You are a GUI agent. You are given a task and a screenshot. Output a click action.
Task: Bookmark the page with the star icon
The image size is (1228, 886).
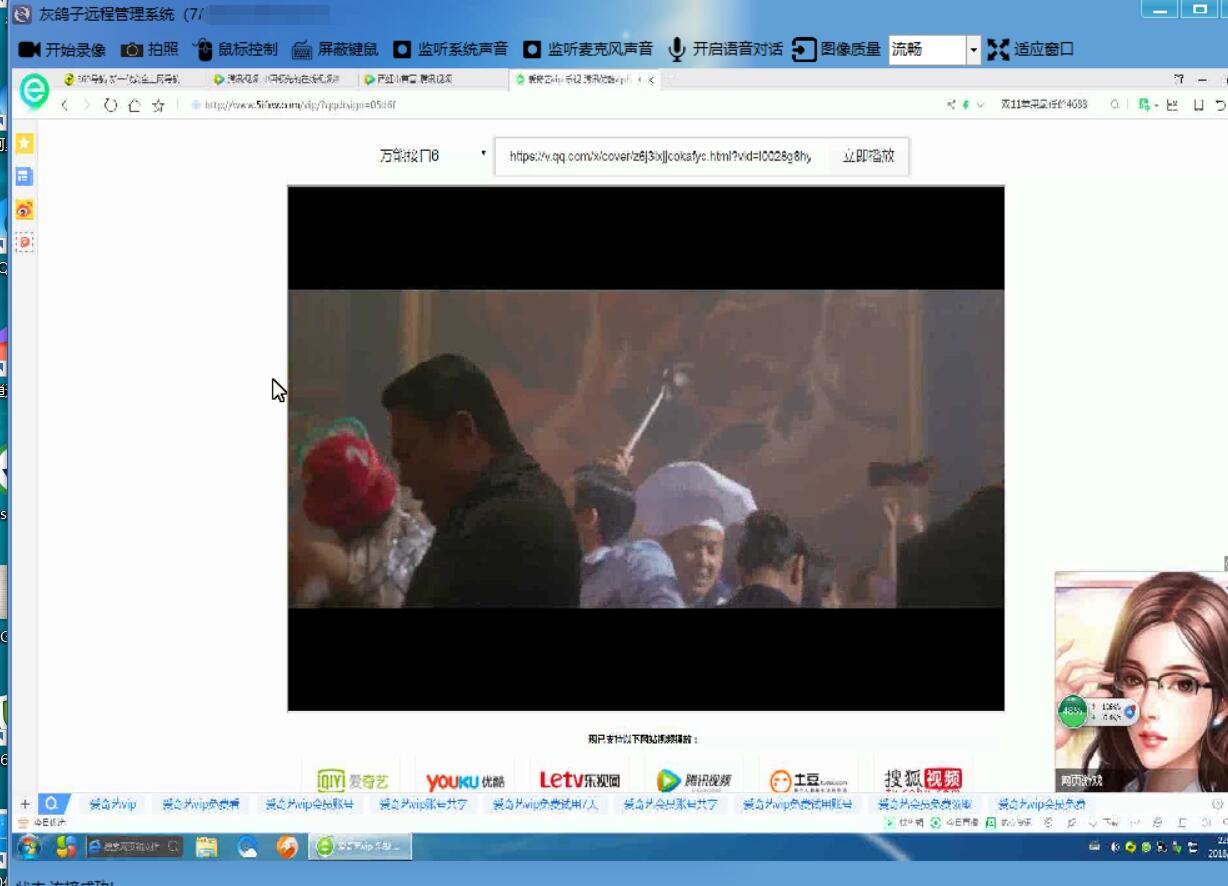(x=158, y=105)
